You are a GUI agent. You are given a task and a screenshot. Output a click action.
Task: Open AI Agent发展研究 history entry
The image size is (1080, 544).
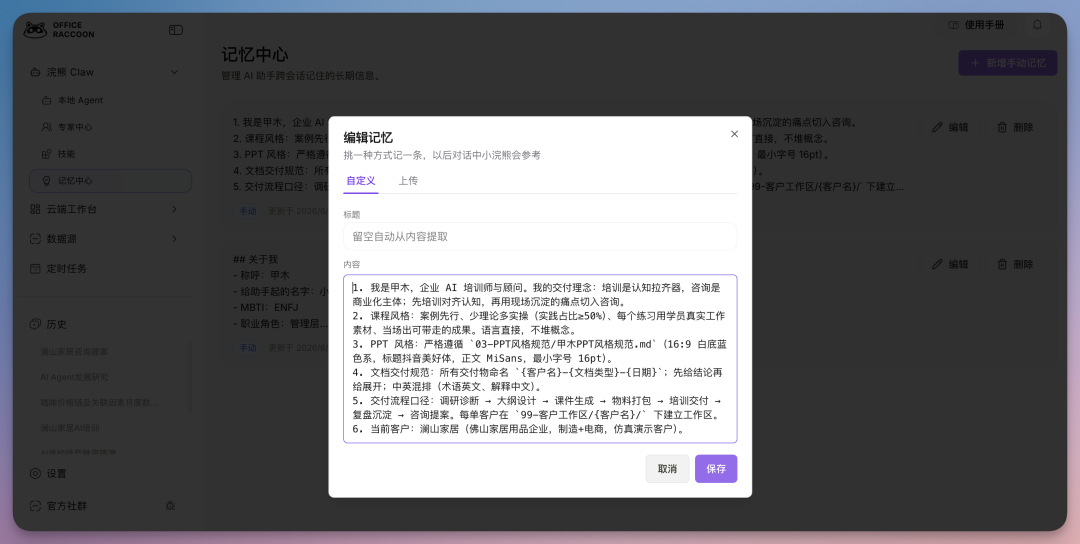(x=74, y=377)
